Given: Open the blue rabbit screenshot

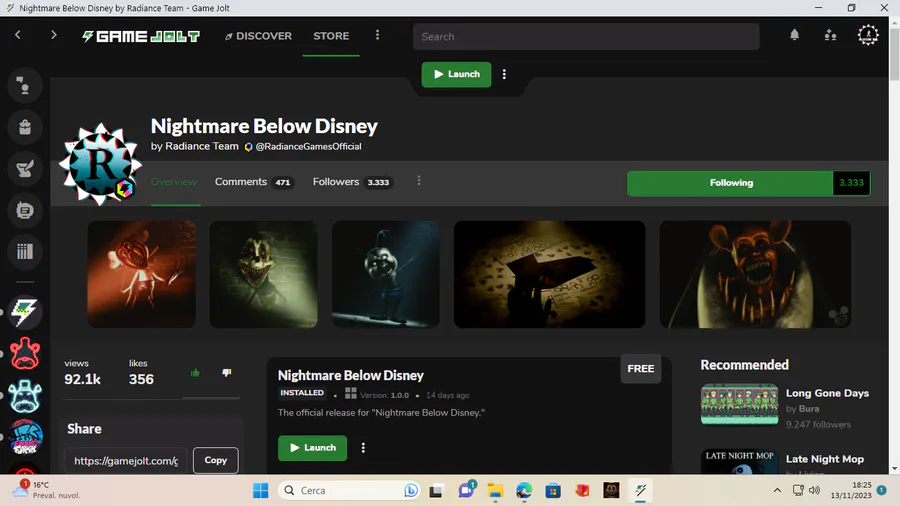Looking at the screenshot, I should pos(386,274).
